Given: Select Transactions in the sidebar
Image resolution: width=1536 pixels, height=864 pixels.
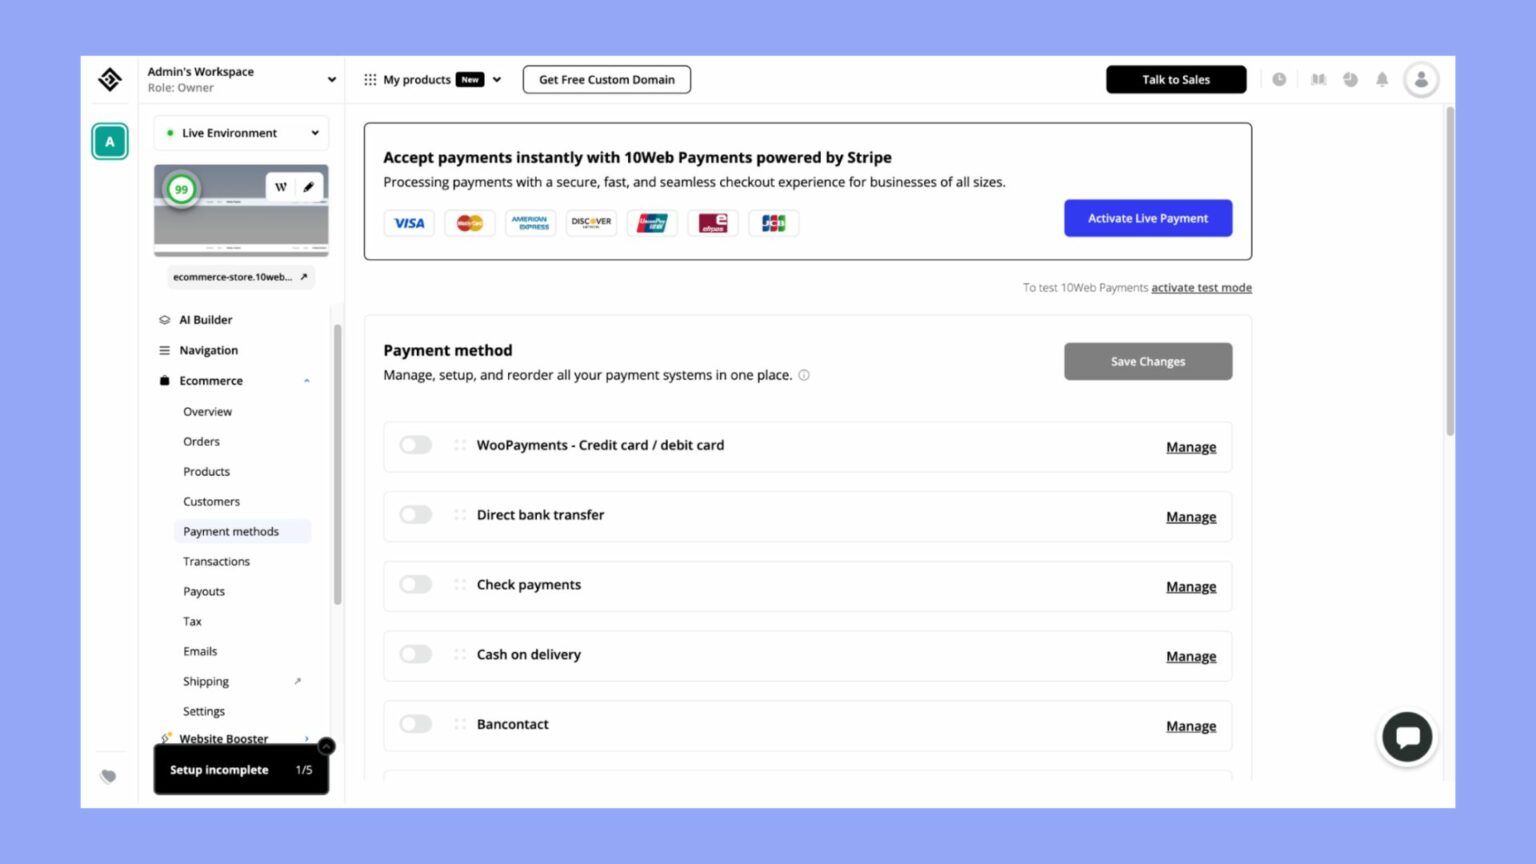Looking at the screenshot, I should pyautogui.click(x=216, y=561).
